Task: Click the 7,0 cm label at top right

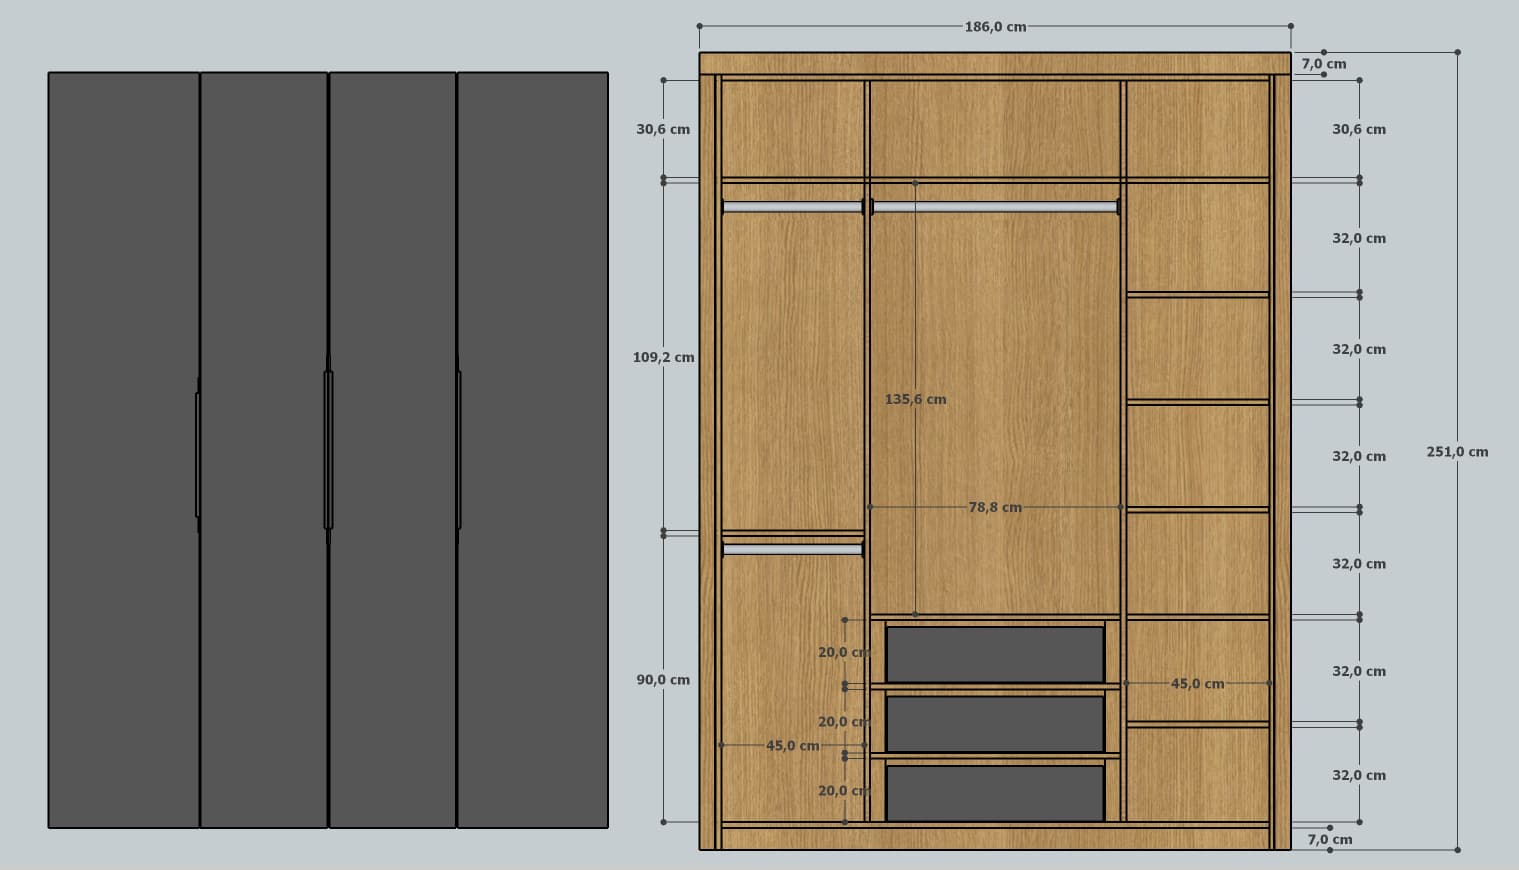Action: click(x=1324, y=64)
